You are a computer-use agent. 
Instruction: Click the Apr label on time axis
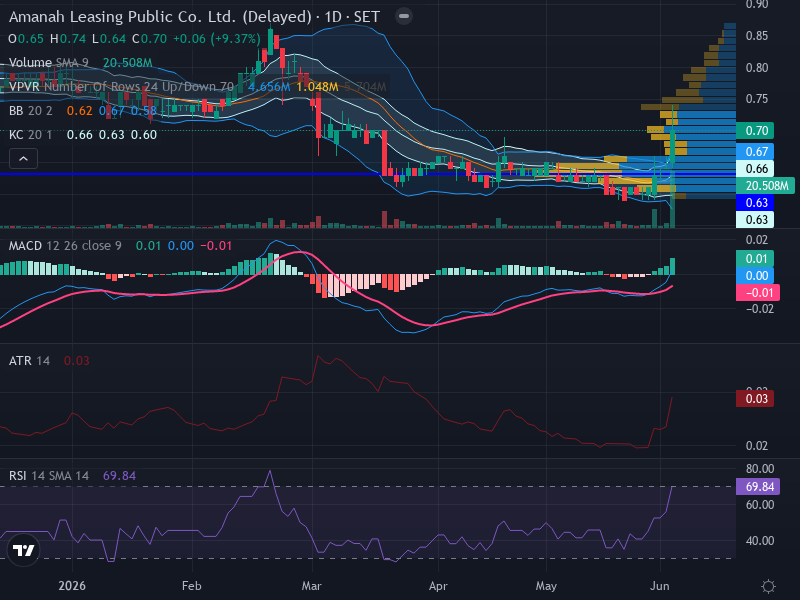[438, 586]
